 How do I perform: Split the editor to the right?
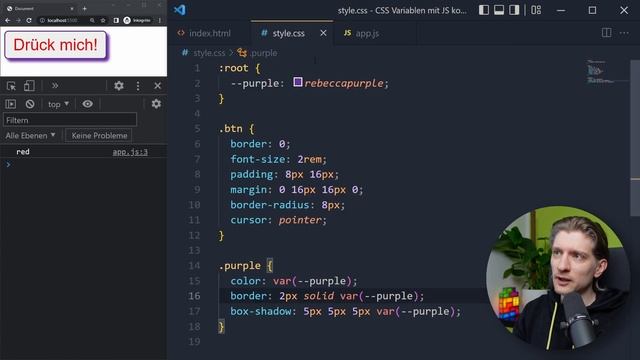coord(607,33)
